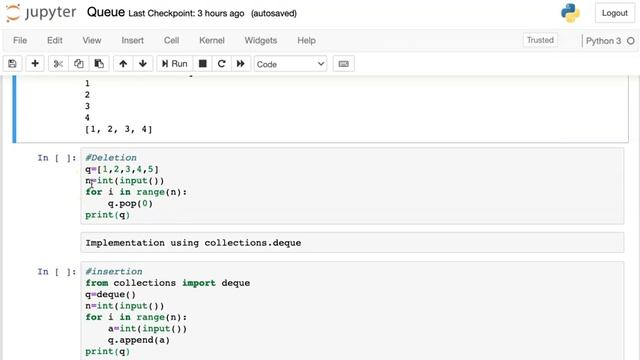The width and height of the screenshot is (640, 360).
Task: Click the a=int(input()) code line
Action: (x=147, y=329)
